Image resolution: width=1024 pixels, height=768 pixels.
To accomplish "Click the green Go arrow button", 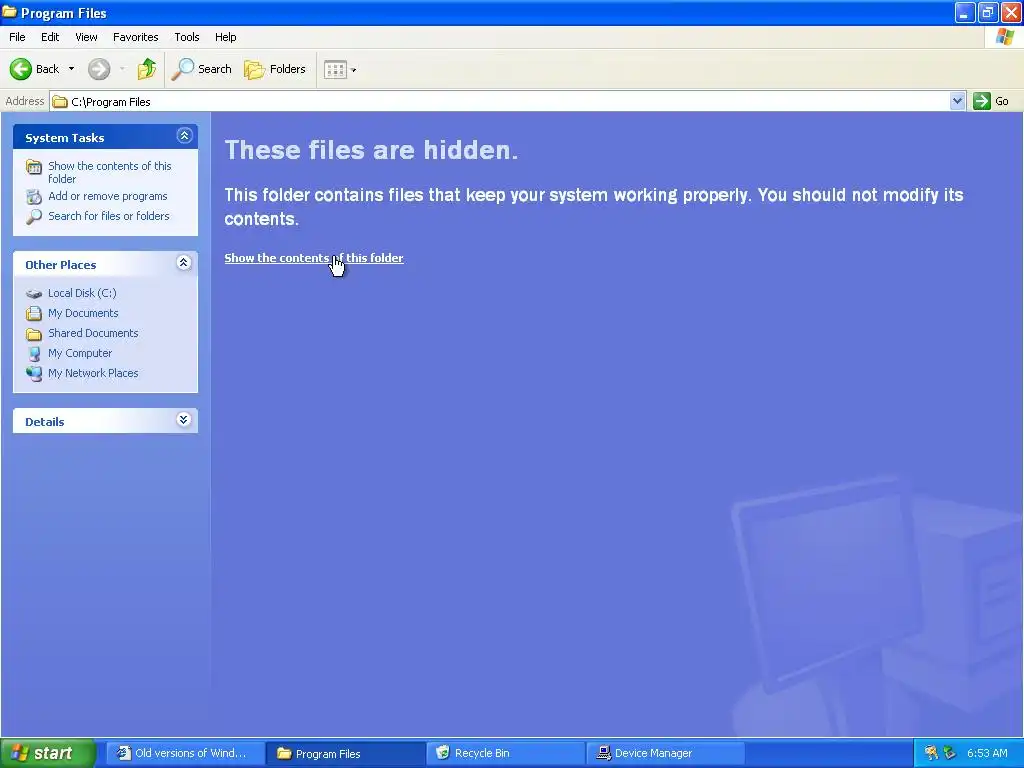I will [982, 101].
